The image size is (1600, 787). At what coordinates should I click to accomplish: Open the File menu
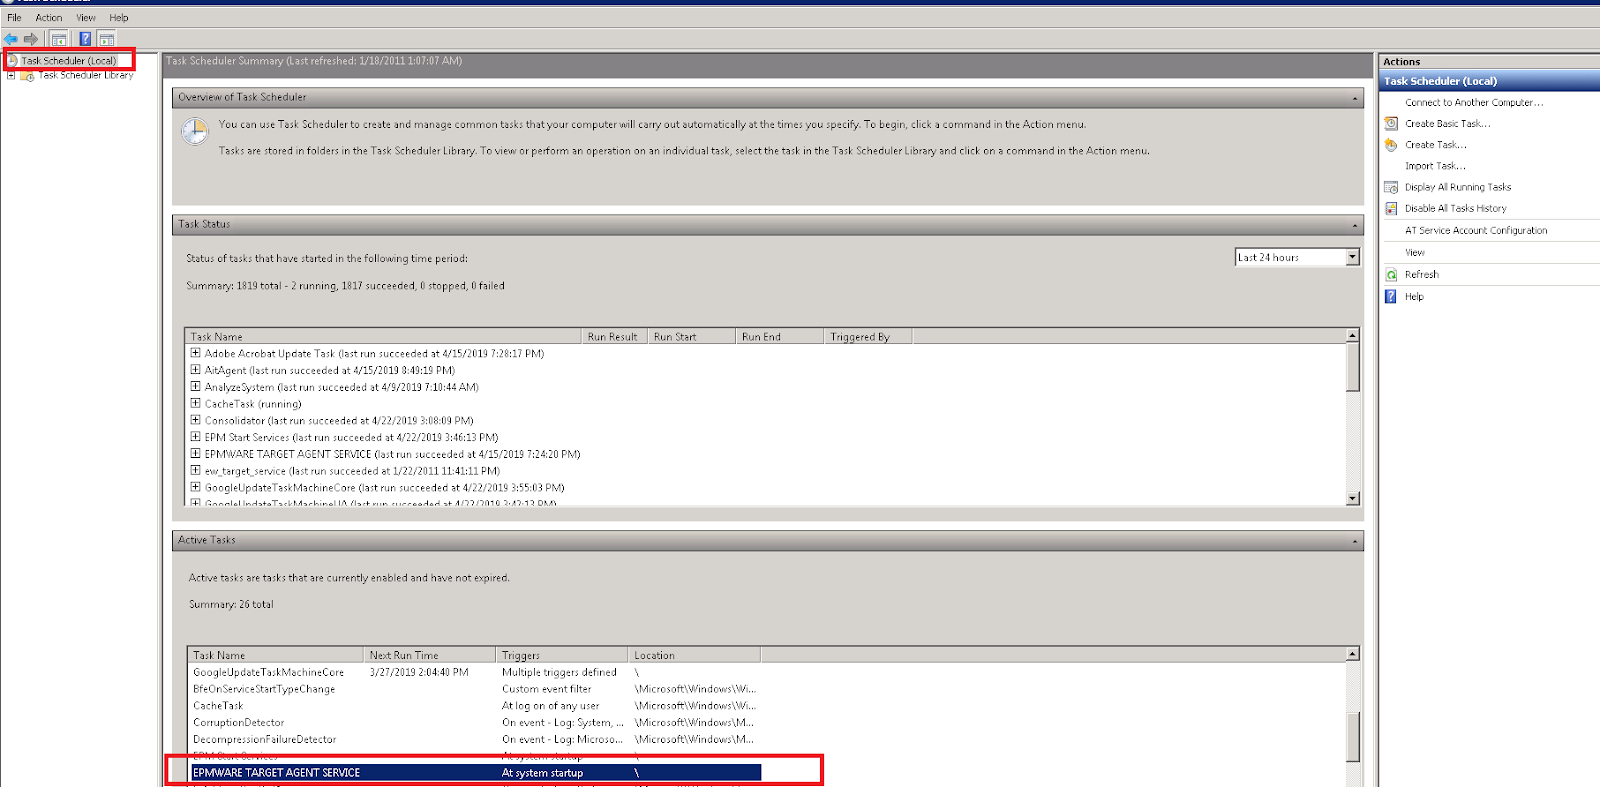coord(14,18)
